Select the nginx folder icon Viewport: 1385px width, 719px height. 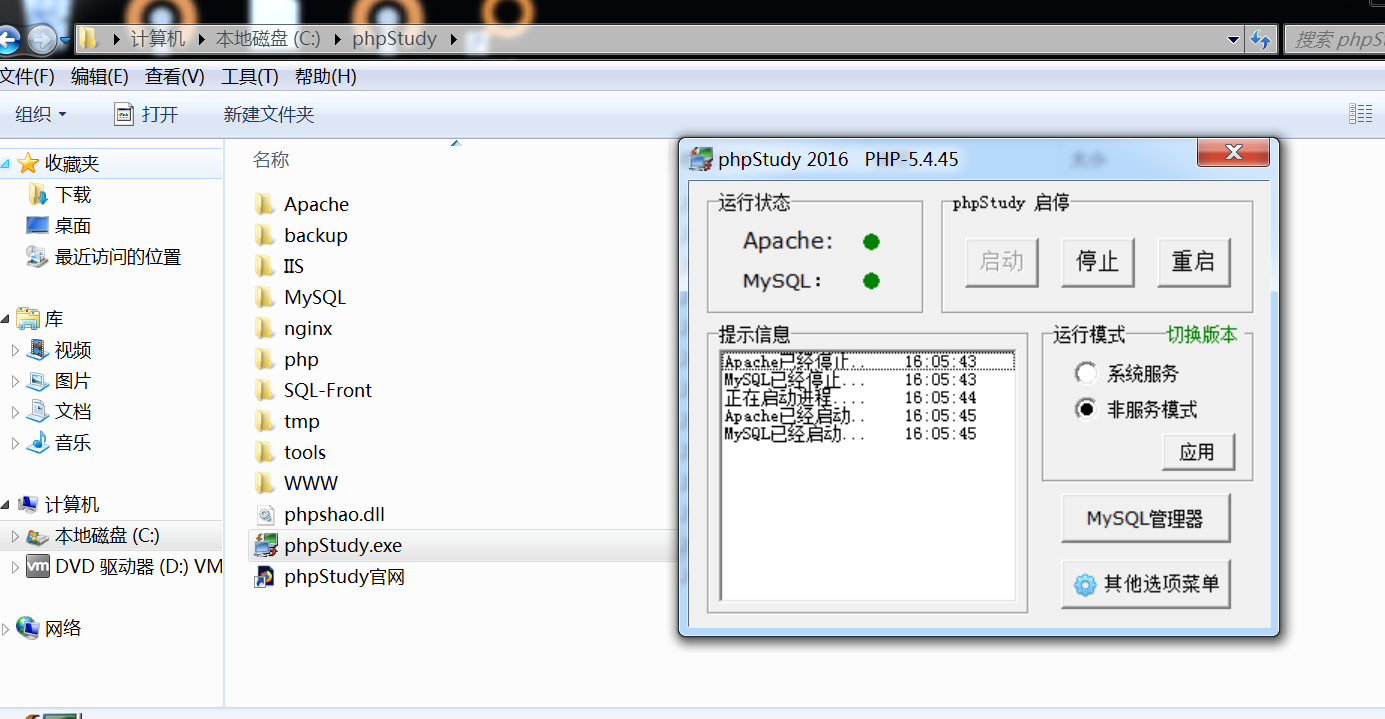(265, 328)
